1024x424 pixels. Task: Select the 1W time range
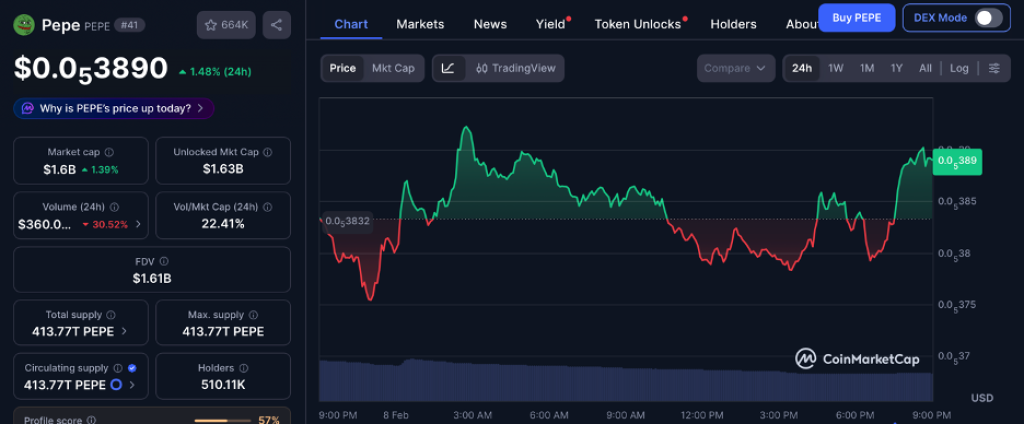point(836,68)
